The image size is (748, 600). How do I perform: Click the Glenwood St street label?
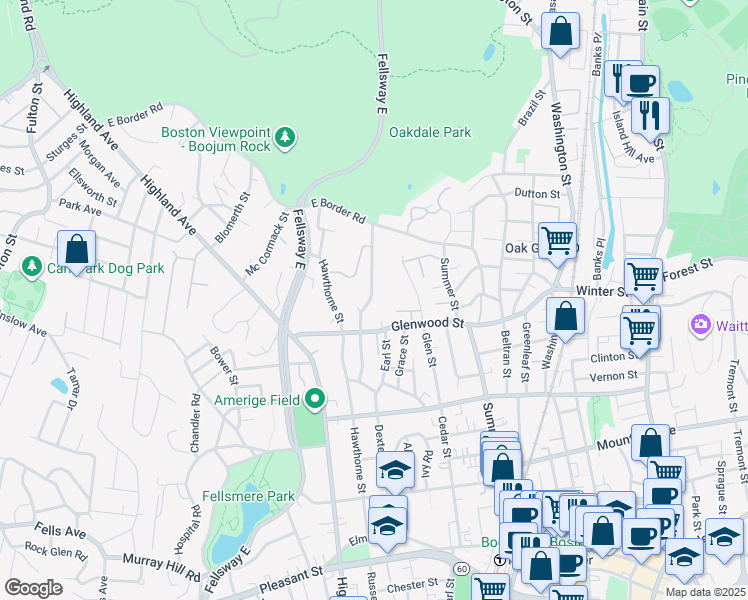427,324
